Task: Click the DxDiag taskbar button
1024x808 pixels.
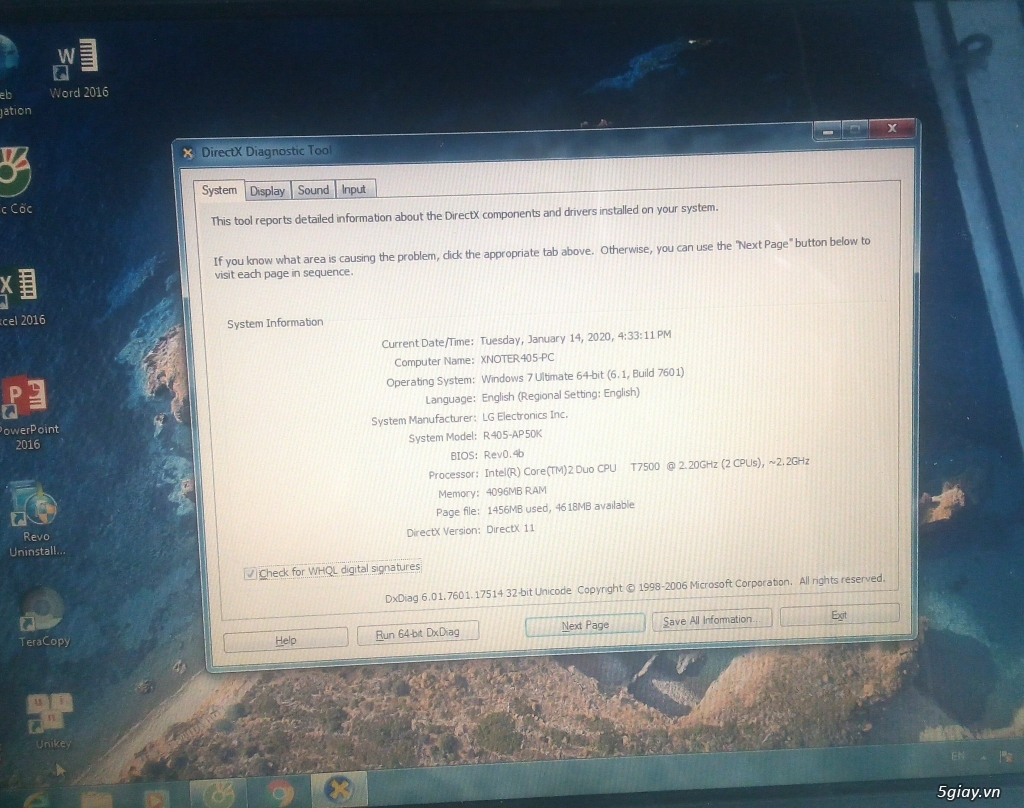Action: [339, 790]
